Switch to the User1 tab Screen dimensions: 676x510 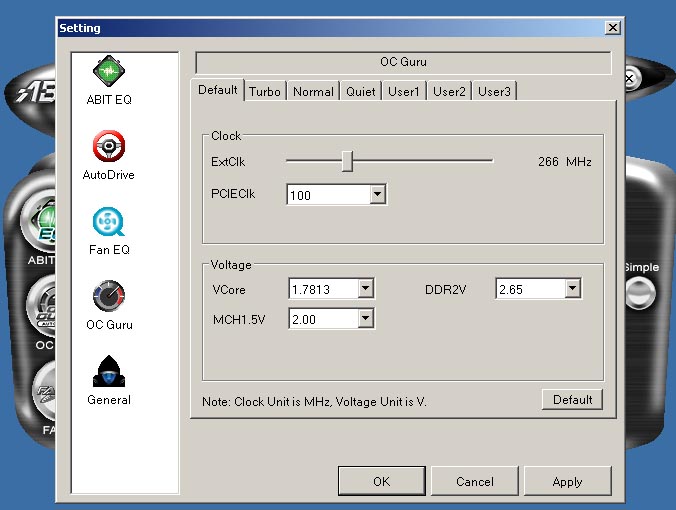[x=404, y=91]
